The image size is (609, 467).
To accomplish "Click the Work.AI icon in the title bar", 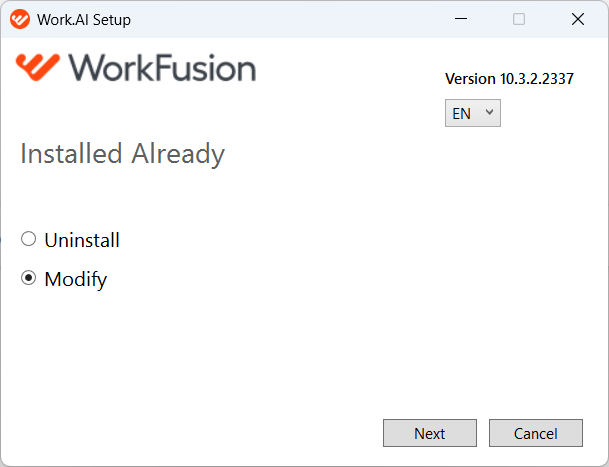I will [20, 19].
